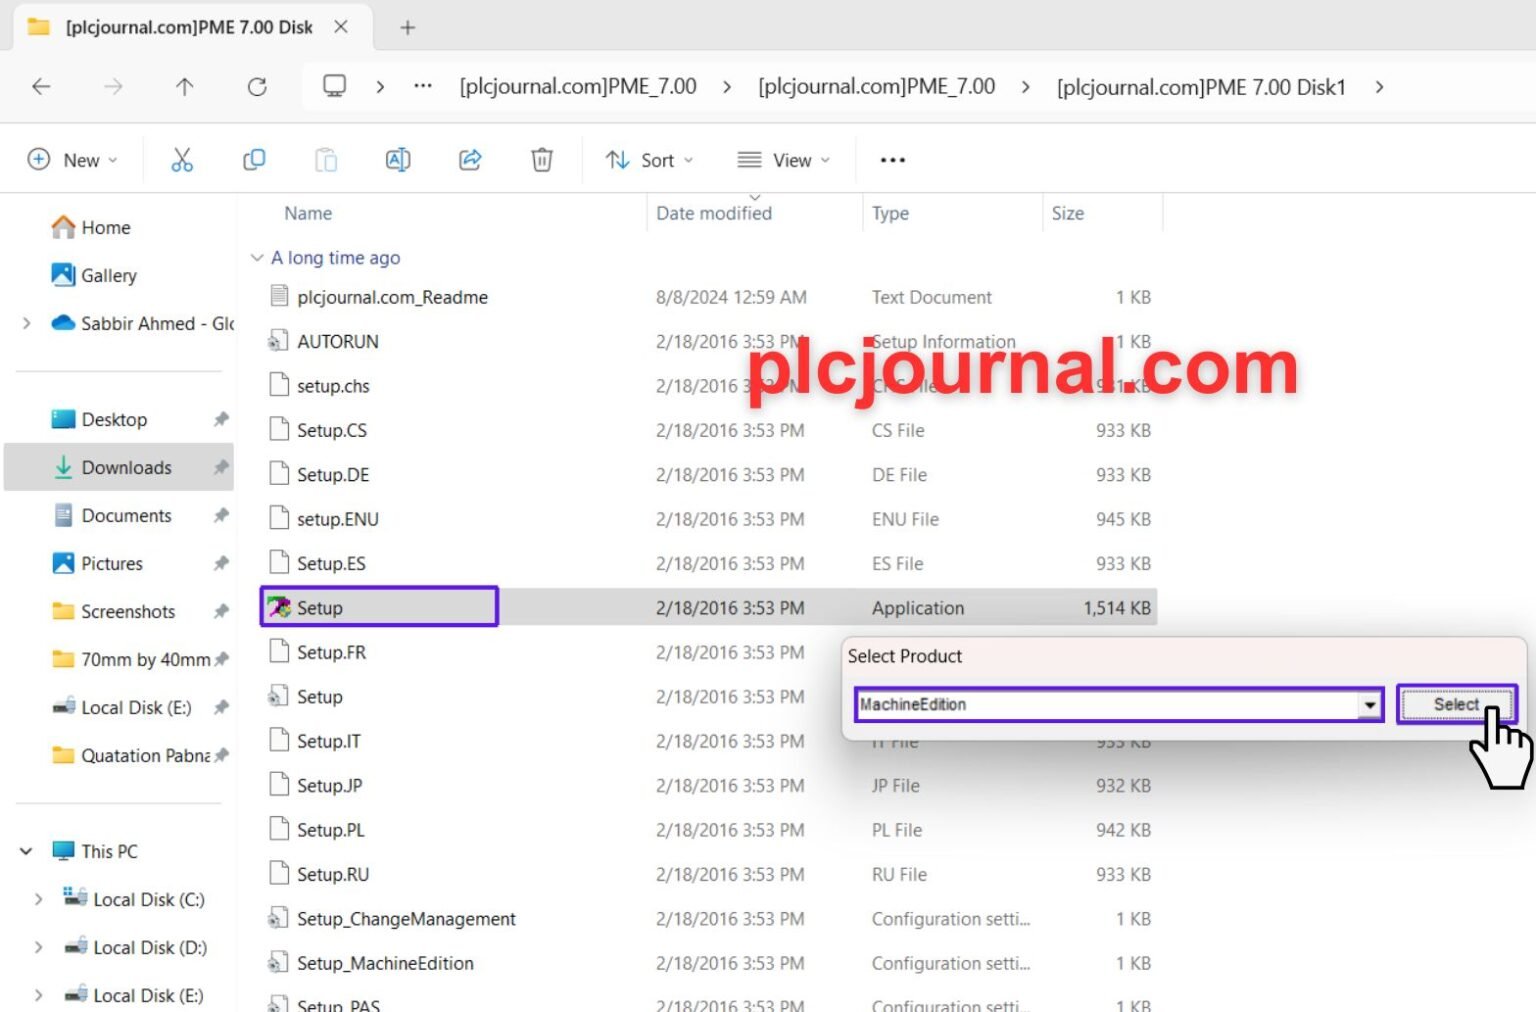This screenshot has height=1012, width=1536.
Task: Click the Cut scissors icon
Action: point(181,160)
